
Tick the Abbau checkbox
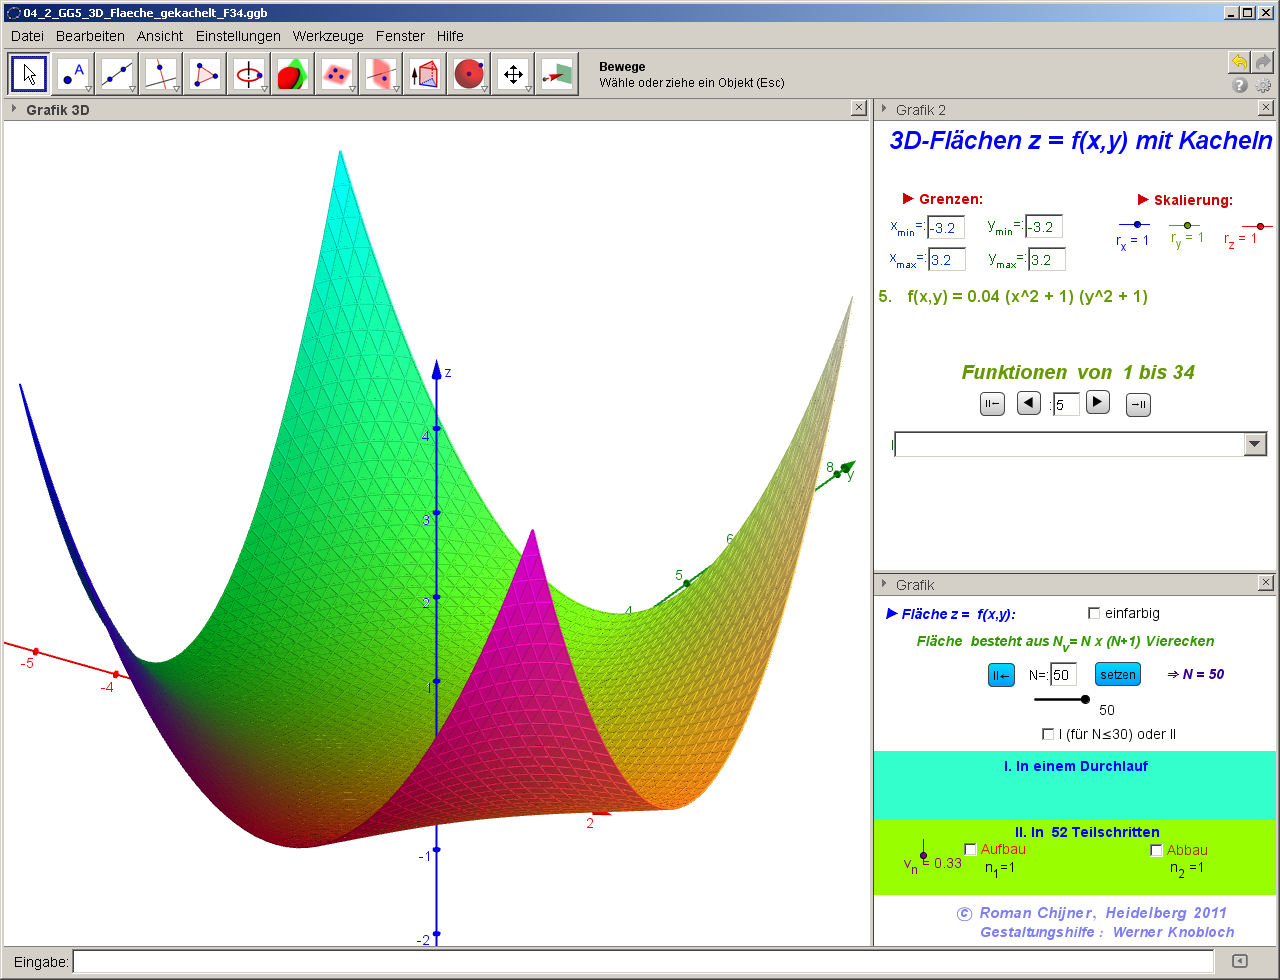click(1156, 850)
